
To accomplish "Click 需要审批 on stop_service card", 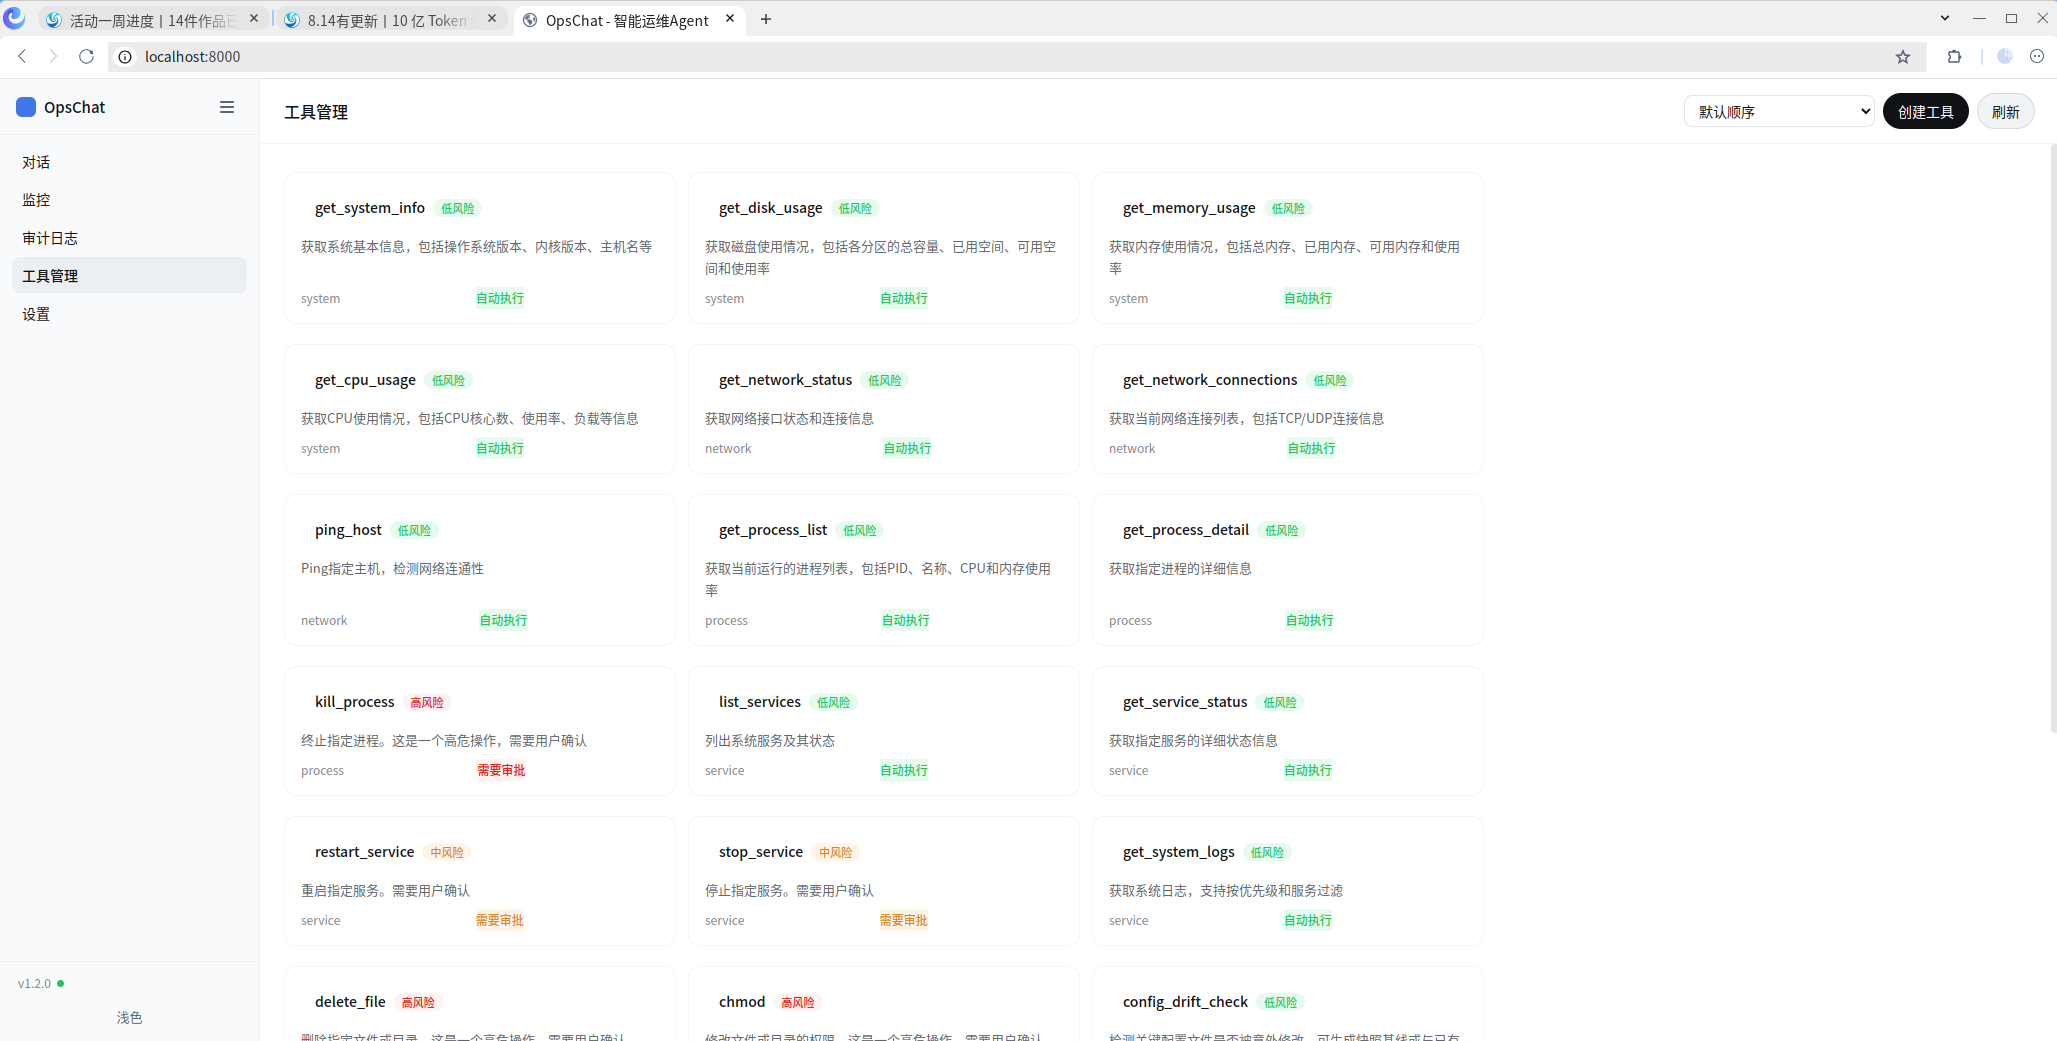I will pyautogui.click(x=904, y=920).
